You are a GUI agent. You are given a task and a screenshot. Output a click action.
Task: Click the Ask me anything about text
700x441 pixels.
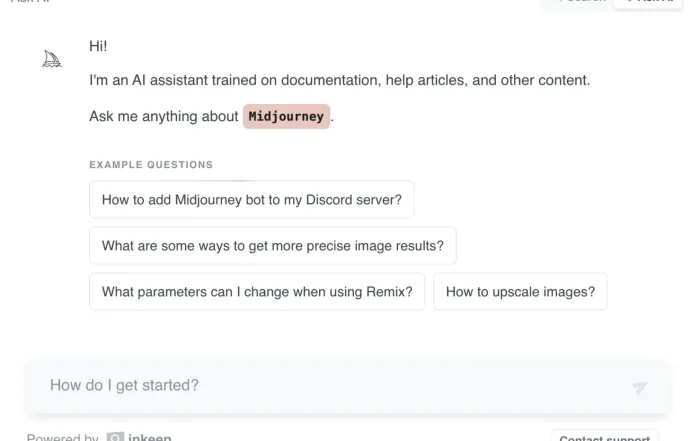click(164, 116)
